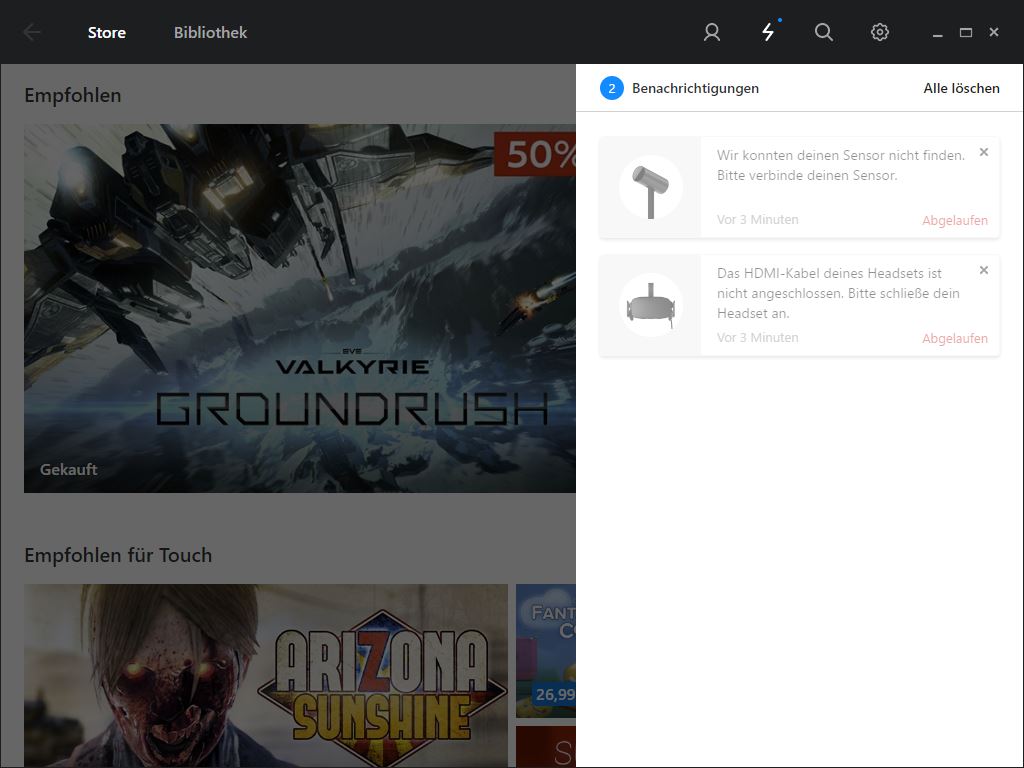The height and width of the screenshot is (768, 1024).
Task: Click Abgelaufen on the HDMI notification
Action: coord(955,338)
